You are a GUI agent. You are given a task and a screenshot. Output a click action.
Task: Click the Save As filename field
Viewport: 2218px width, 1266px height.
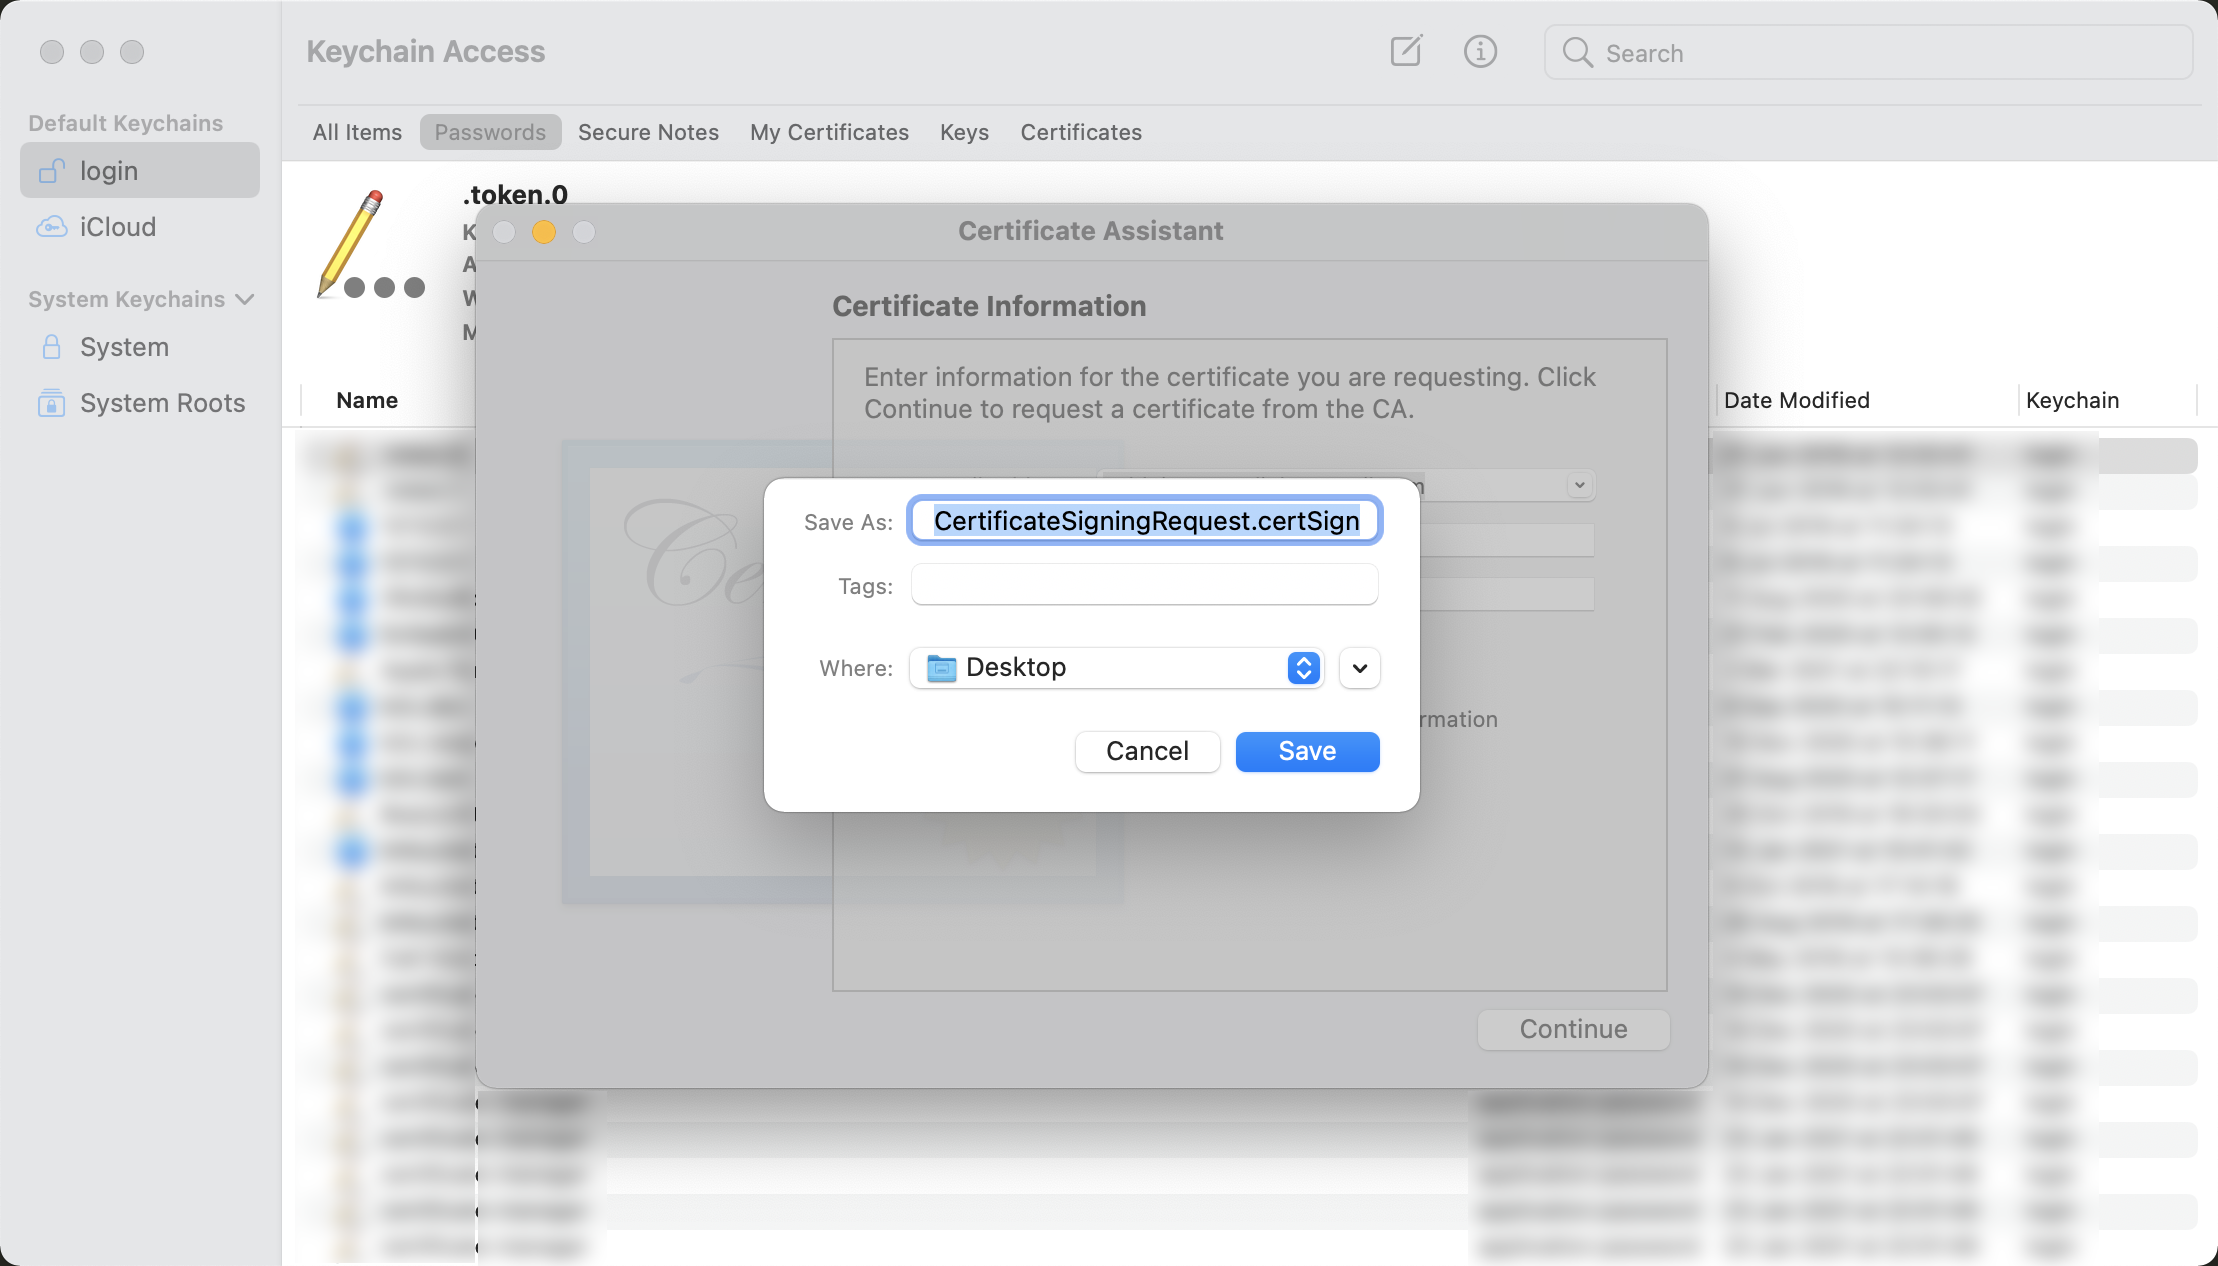coord(1144,521)
